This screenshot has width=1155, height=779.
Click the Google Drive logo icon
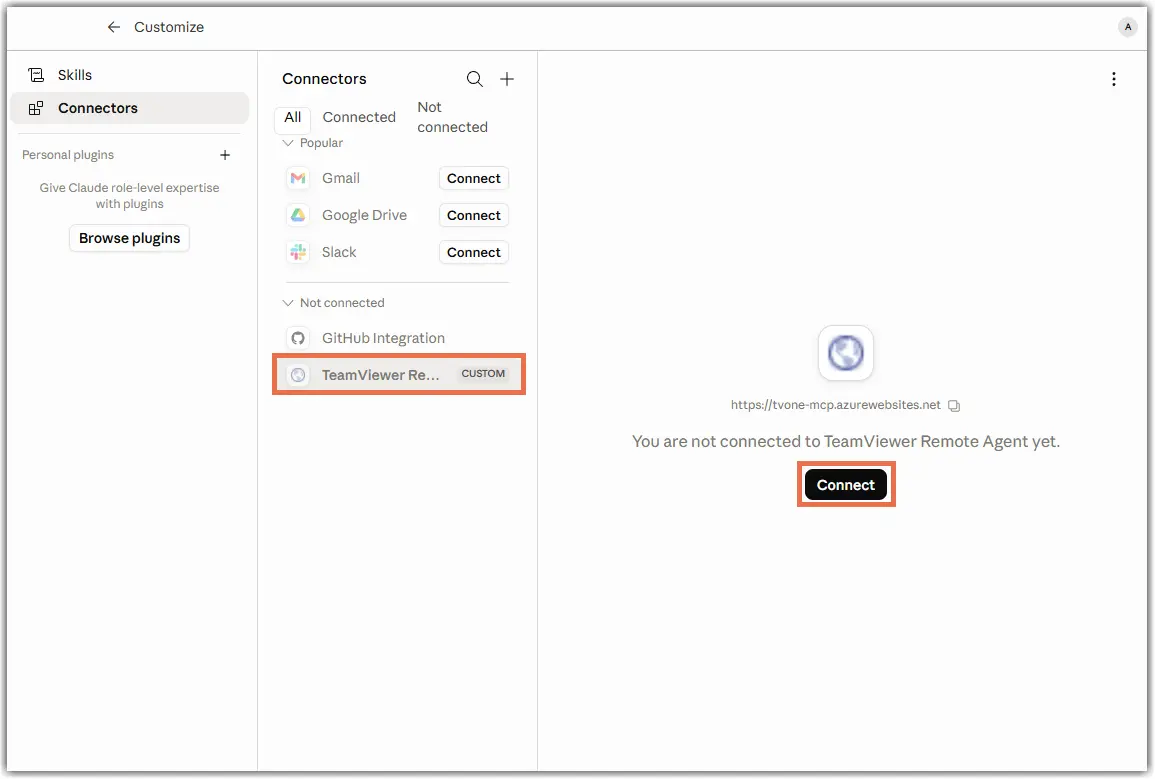pyautogui.click(x=298, y=215)
